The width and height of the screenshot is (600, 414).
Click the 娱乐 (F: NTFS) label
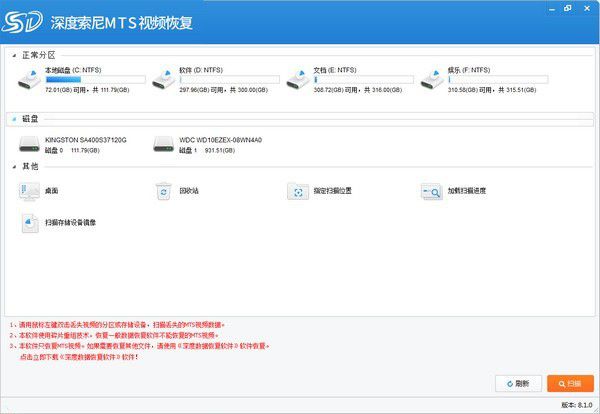tap(469, 70)
